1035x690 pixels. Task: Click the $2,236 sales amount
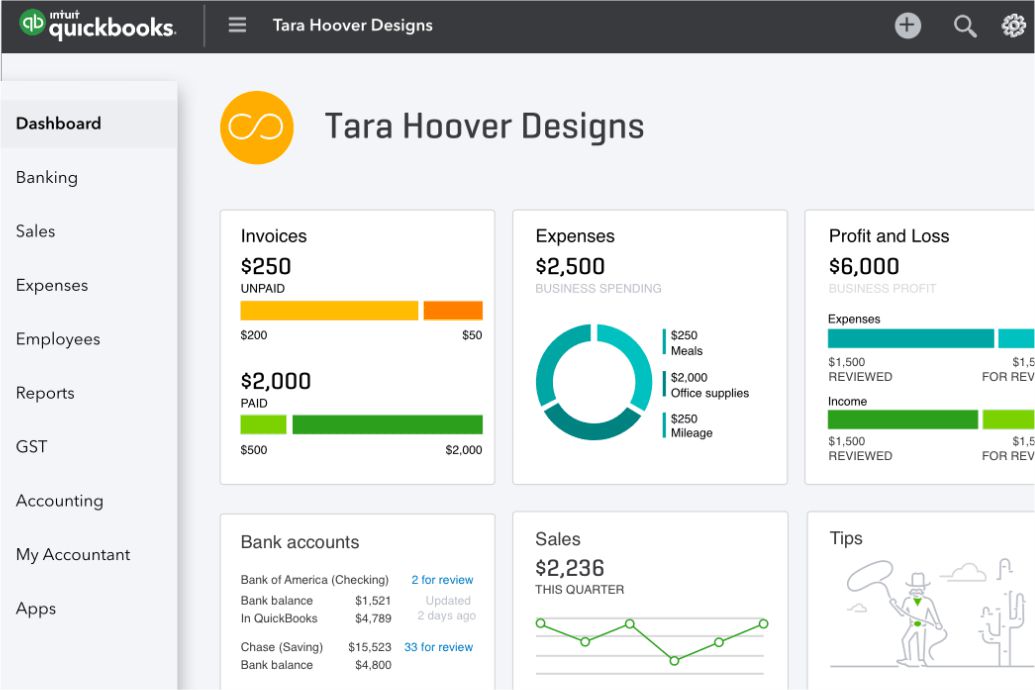tap(570, 568)
